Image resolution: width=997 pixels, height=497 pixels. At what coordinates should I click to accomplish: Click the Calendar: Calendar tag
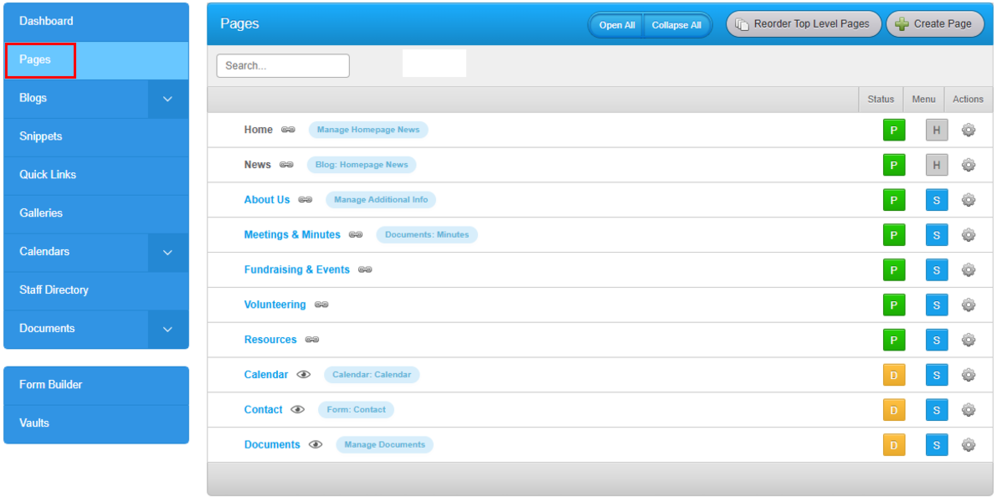click(x=371, y=374)
